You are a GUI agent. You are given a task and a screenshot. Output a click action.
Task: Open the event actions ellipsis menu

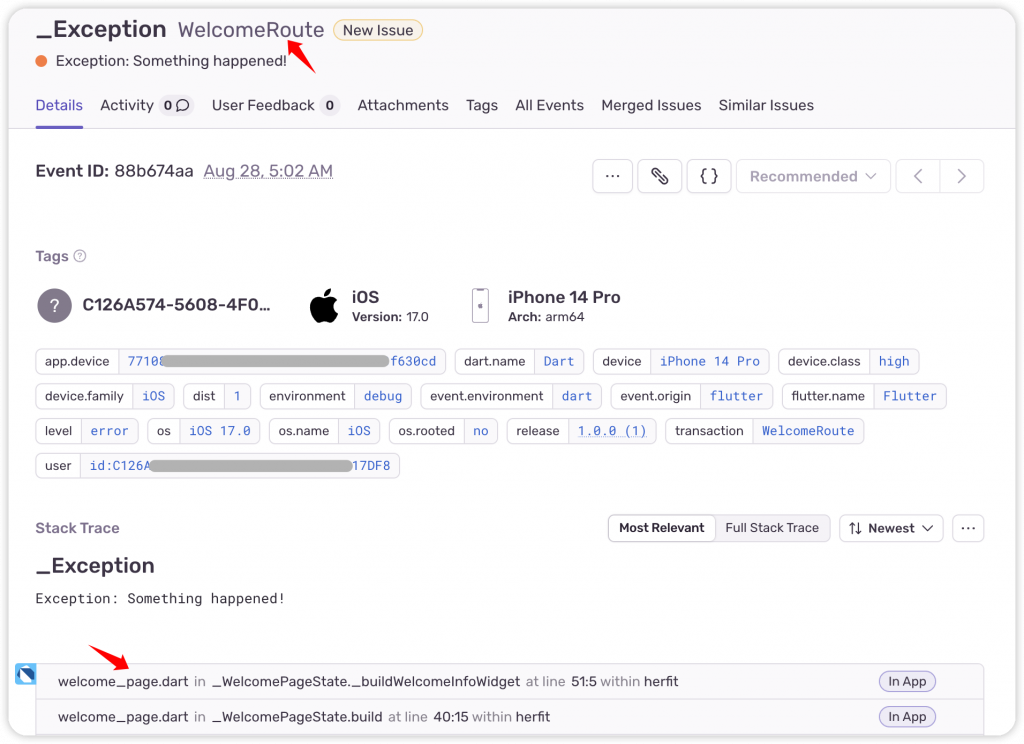612,176
